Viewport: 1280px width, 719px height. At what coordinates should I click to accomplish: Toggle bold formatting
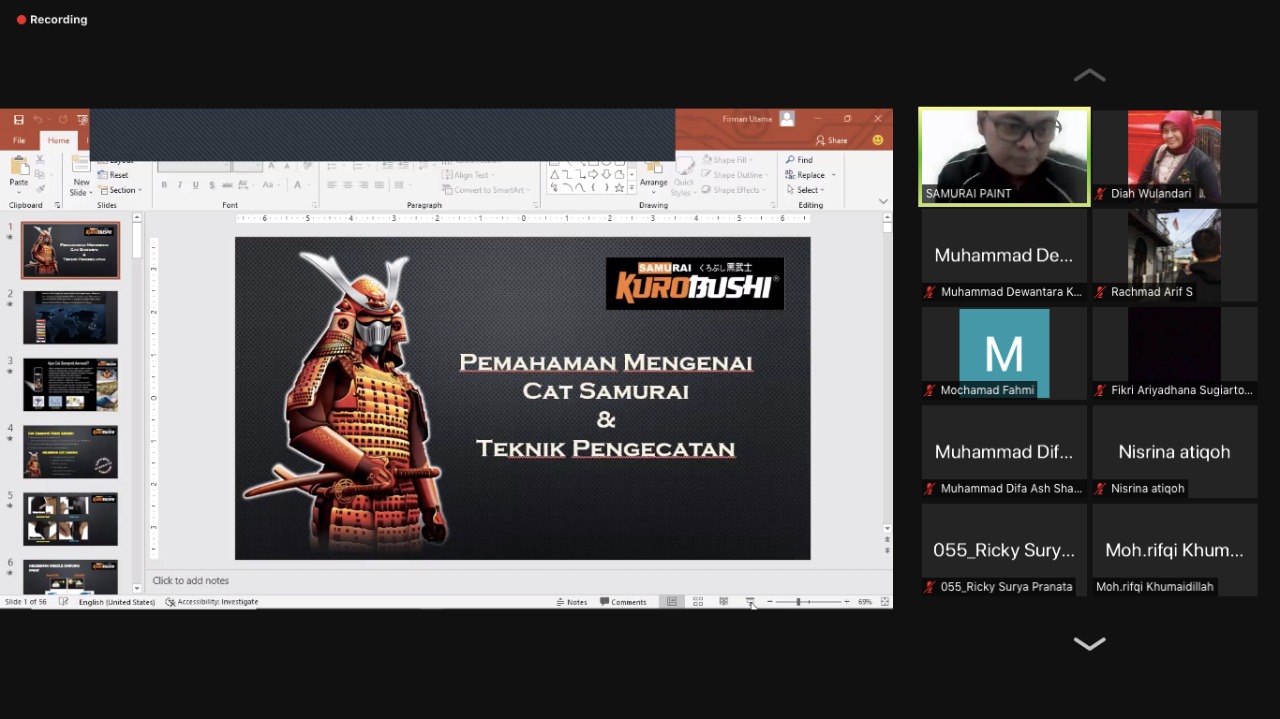pos(164,185)
